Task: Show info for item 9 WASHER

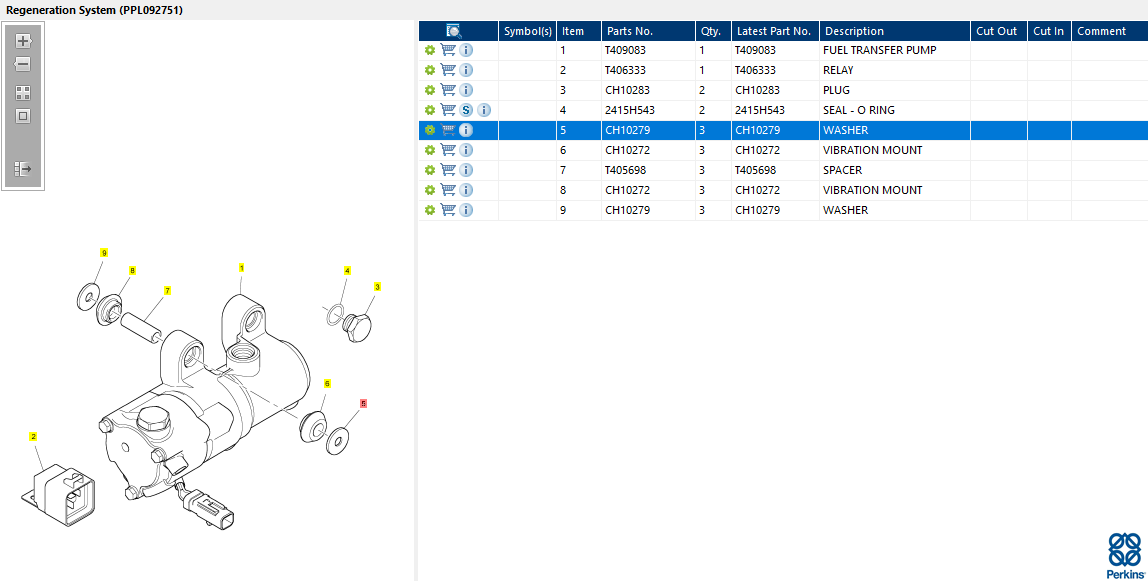Action: pyautogui.click(x=466, y=210)
